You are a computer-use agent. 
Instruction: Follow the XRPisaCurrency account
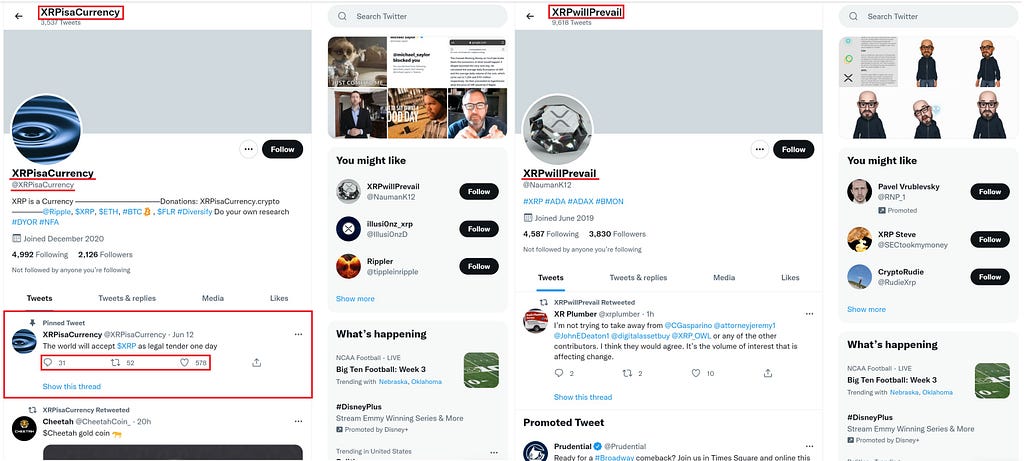click(283, 149)
